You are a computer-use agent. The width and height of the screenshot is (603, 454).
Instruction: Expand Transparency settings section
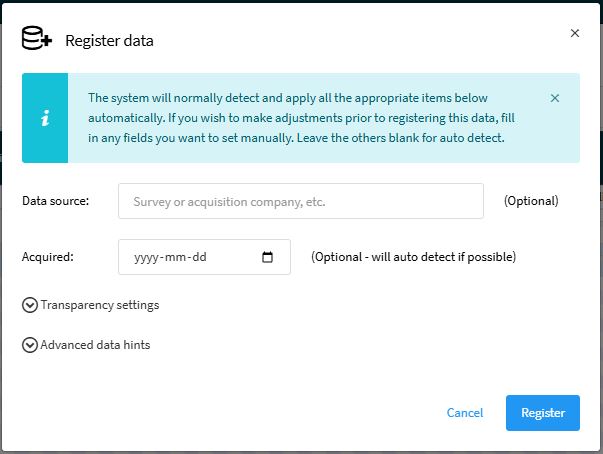[91, 305]
